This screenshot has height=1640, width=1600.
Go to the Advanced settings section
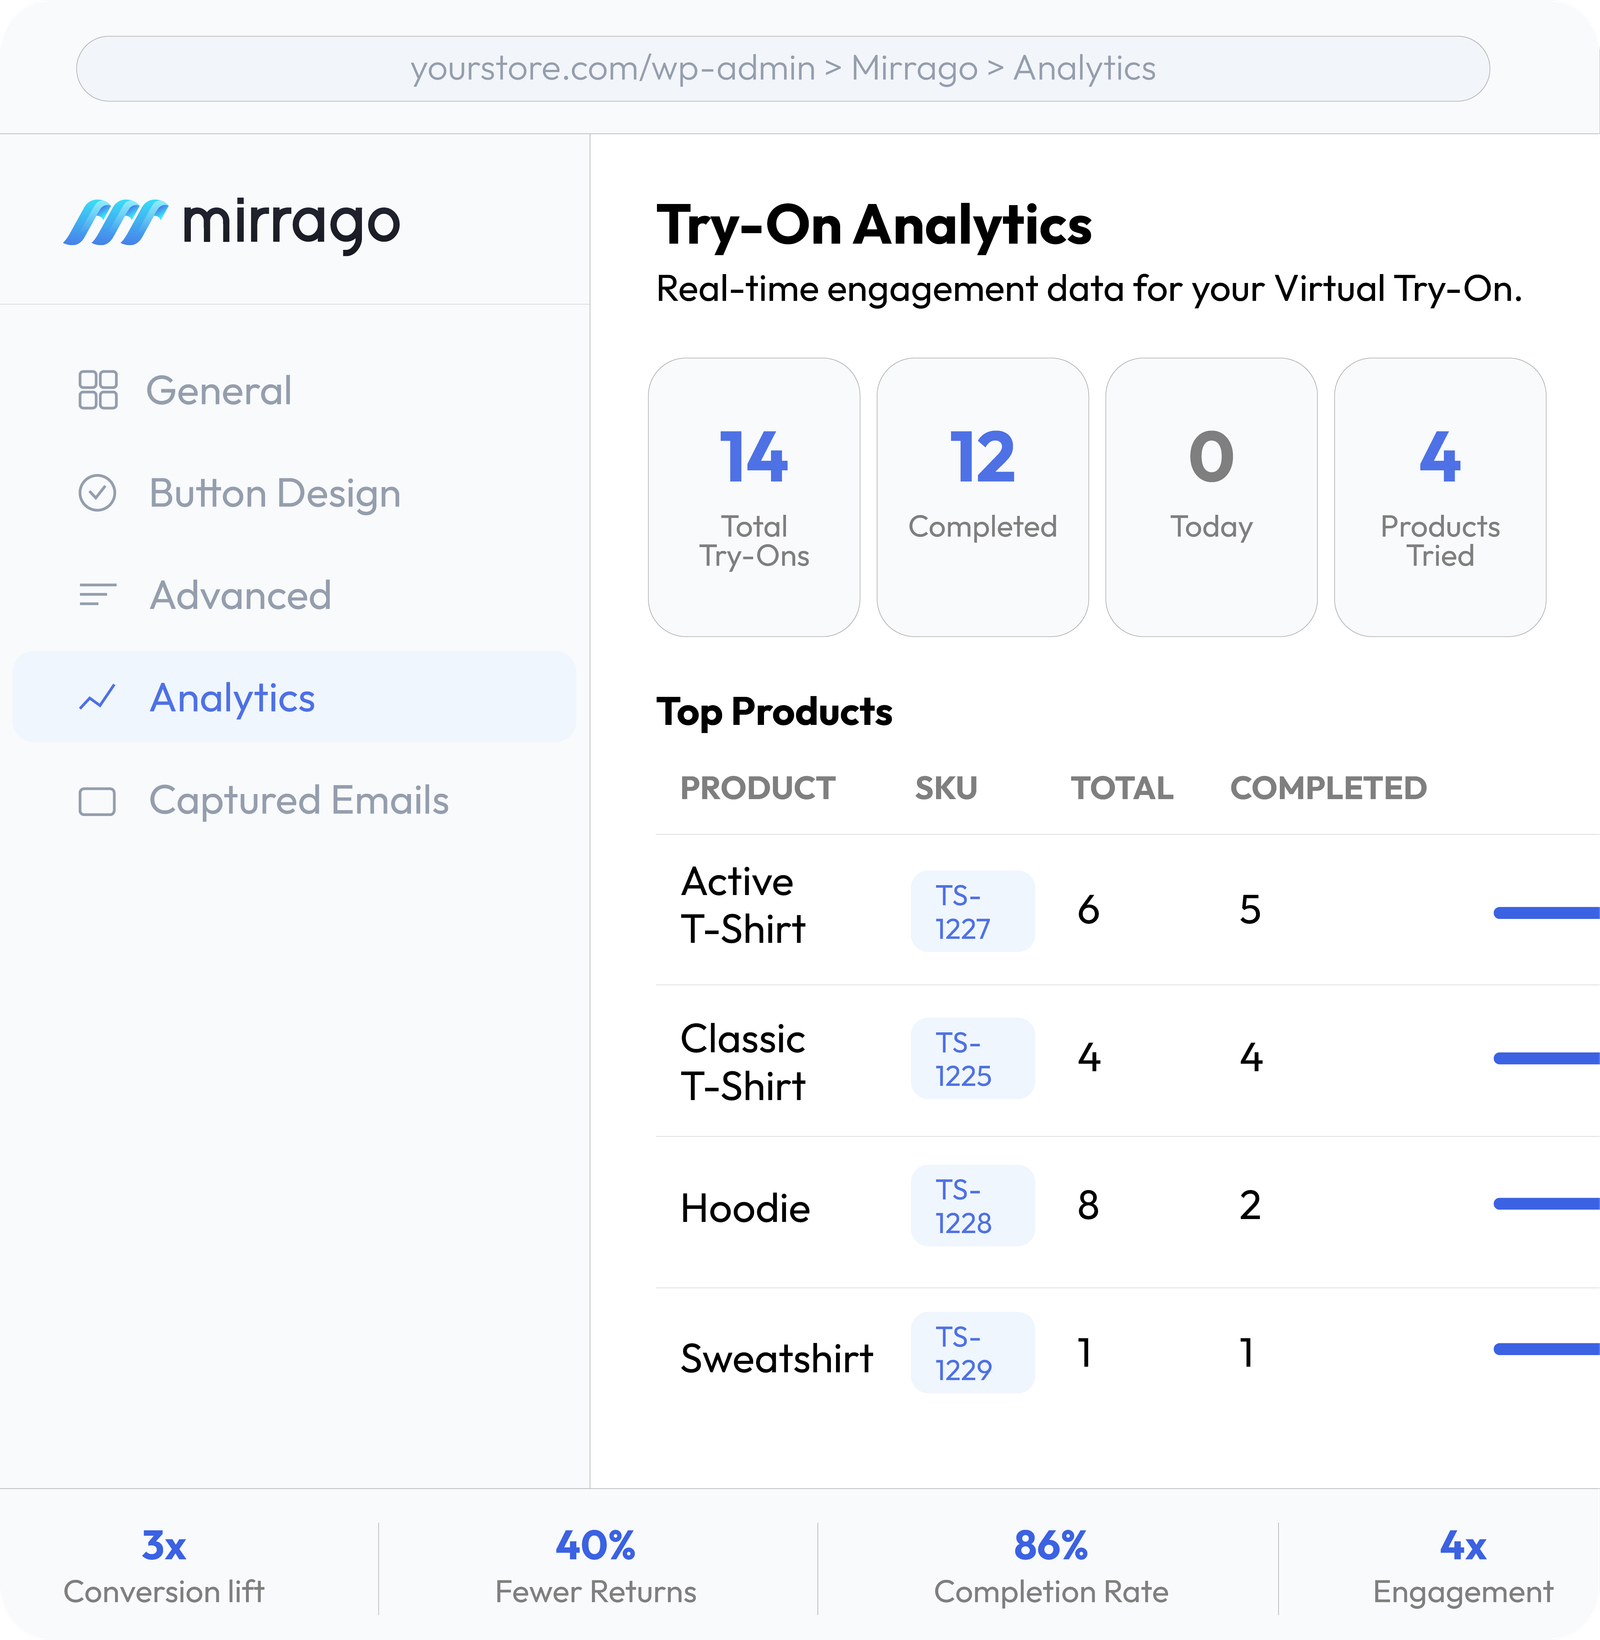294,595
